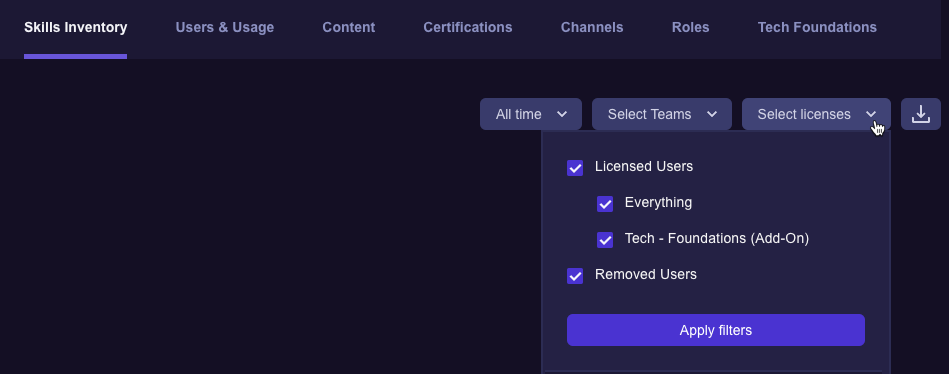Collapse the Select licenses dropdown
This screenshot has width=949, height=374.
(816, 114)
